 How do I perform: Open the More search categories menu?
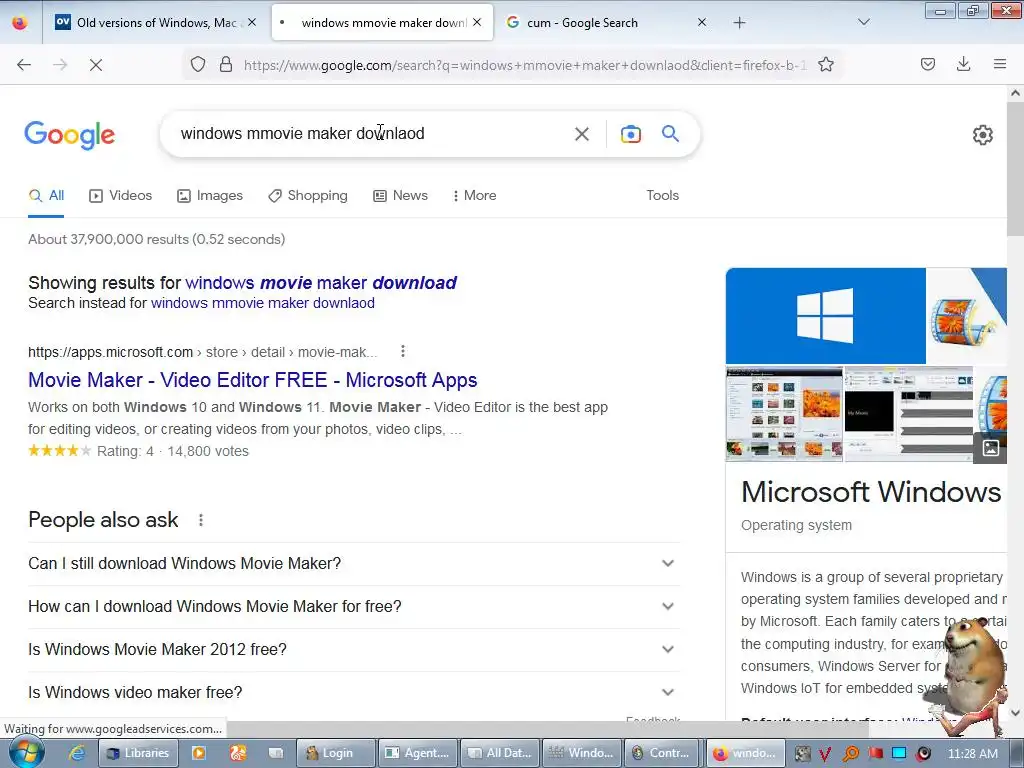(x=475, y=195)
